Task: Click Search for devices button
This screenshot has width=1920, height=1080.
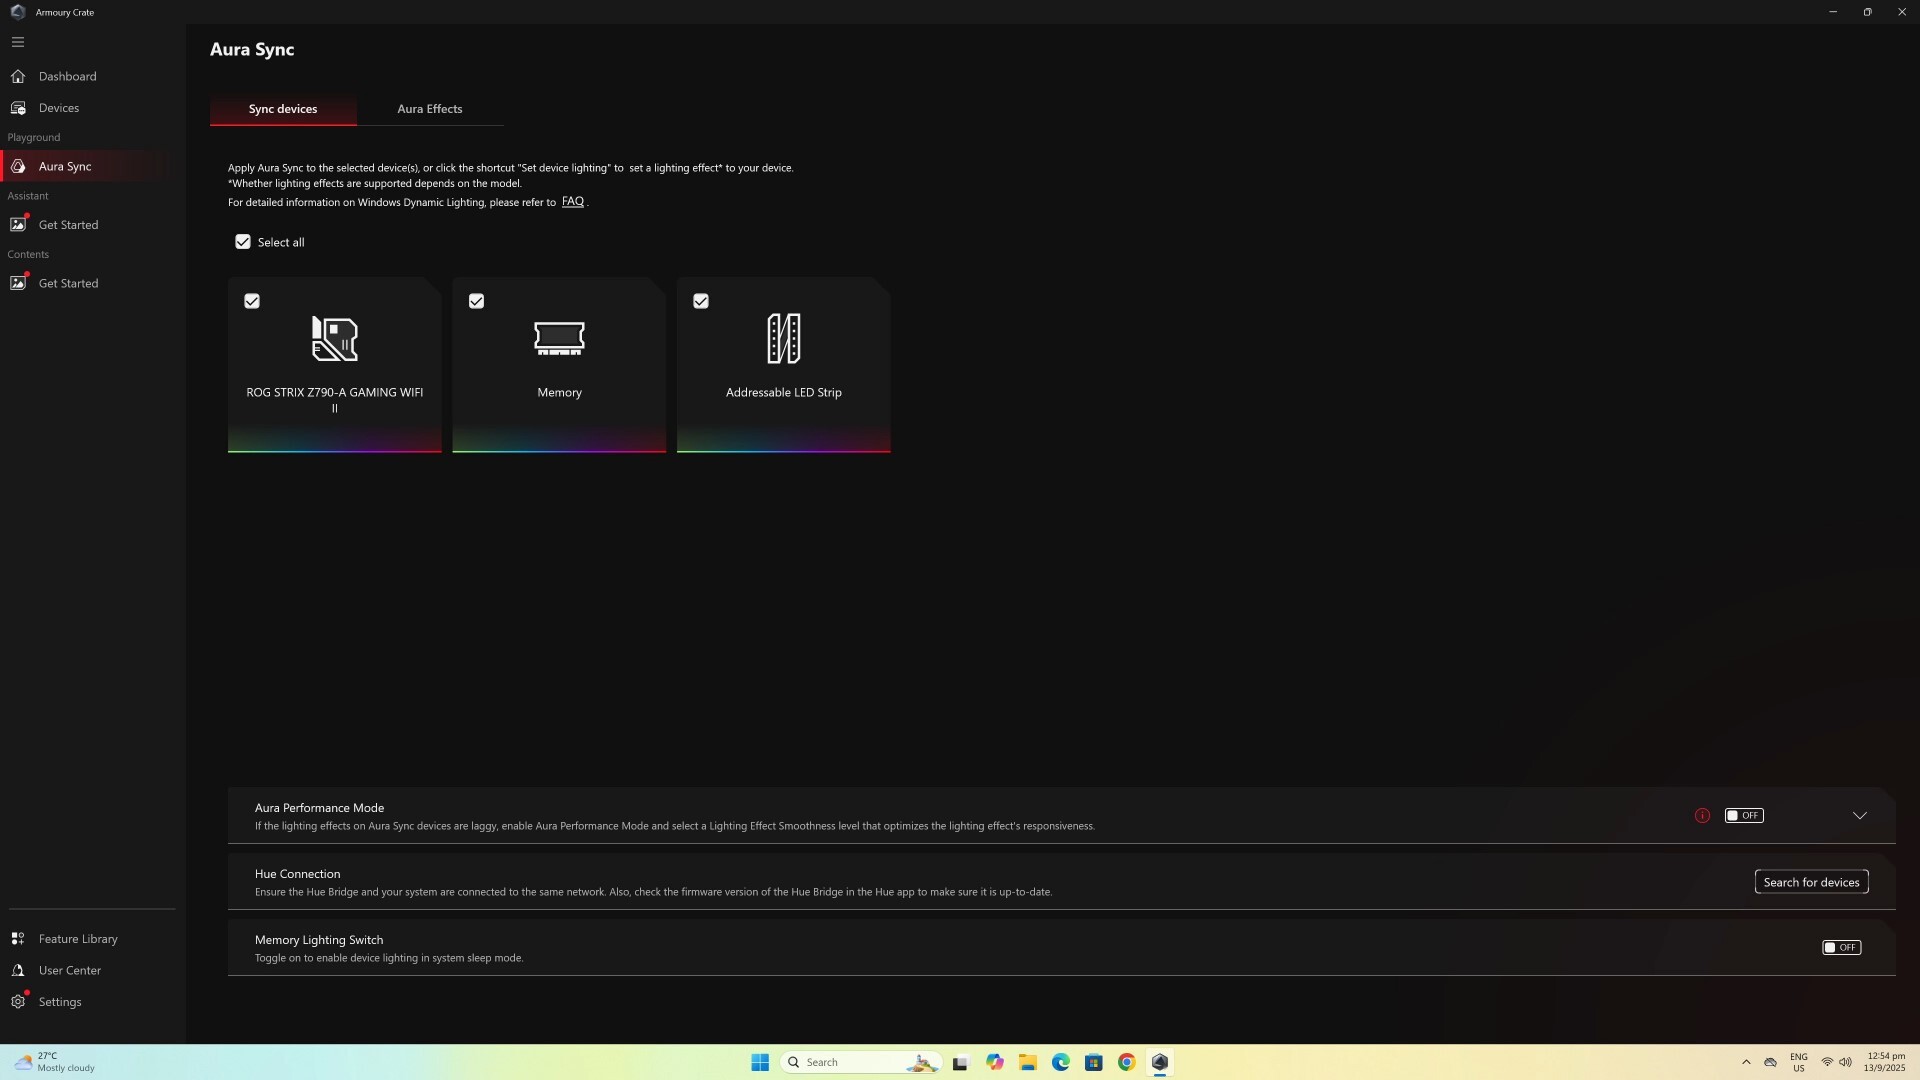Action: pyautogui.click(x=1811, y=882)
